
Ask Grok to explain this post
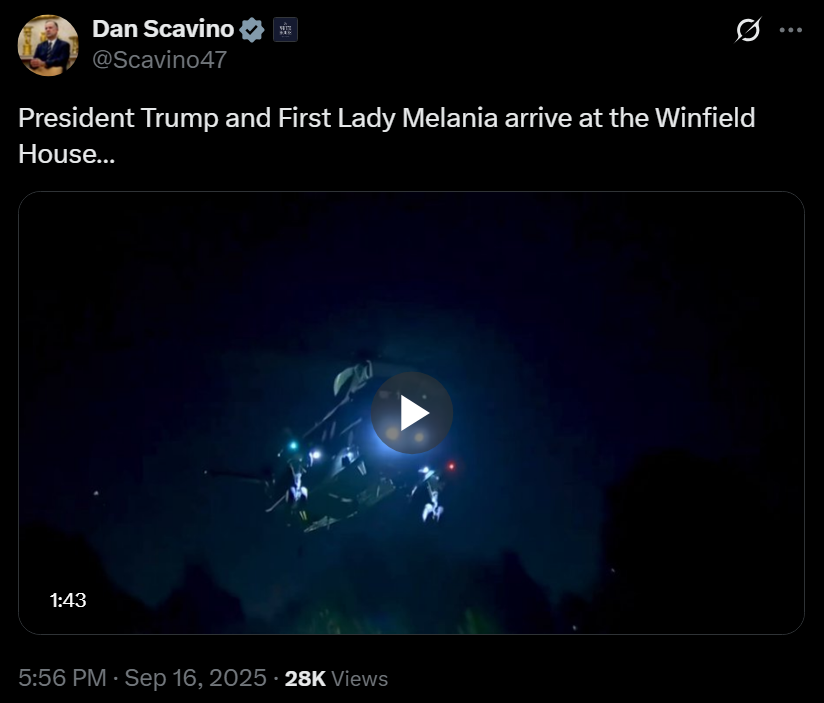[748, 30]
